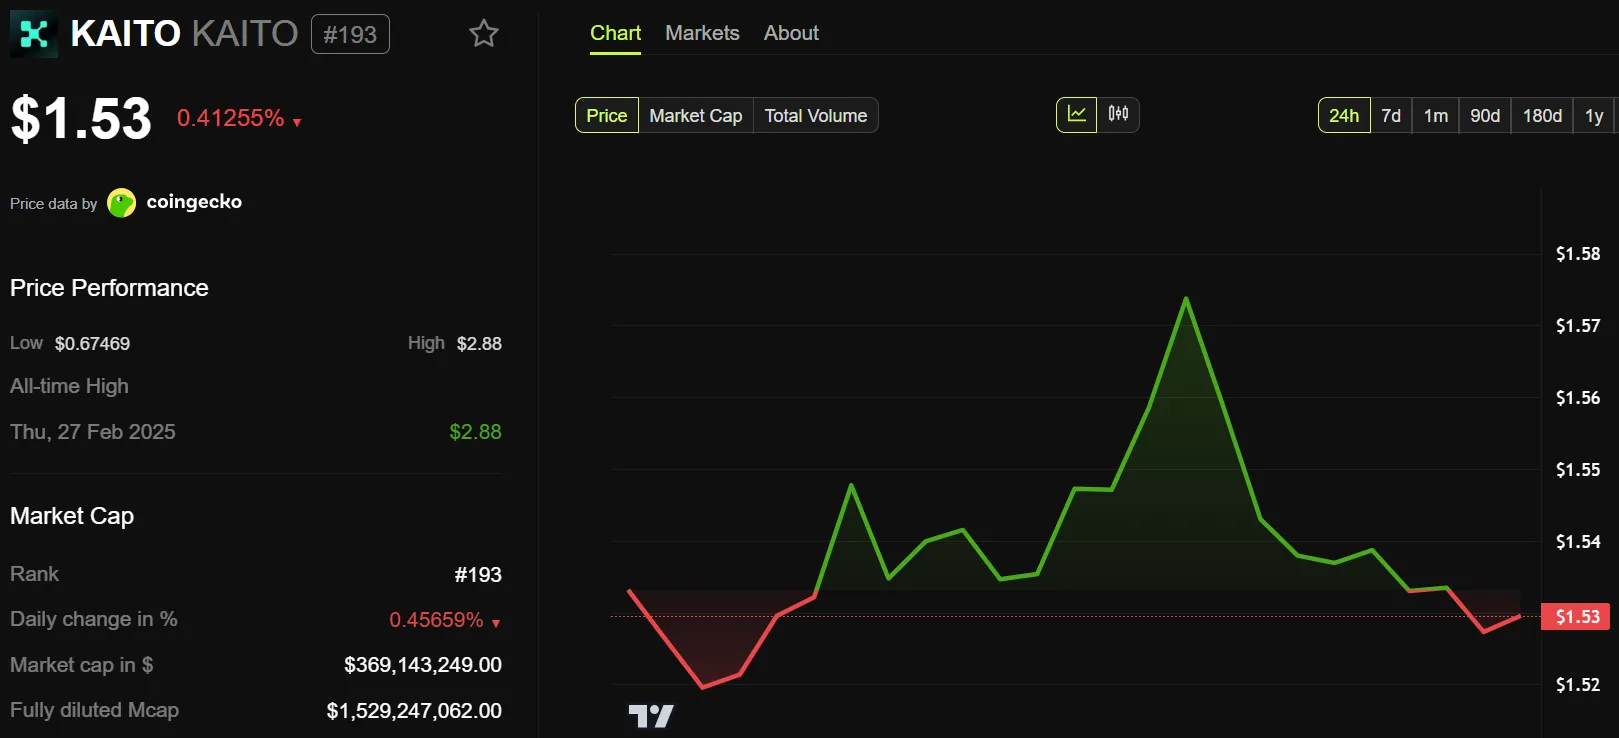
Task: Click the #193 rank badge
Action: click(350, 34)
